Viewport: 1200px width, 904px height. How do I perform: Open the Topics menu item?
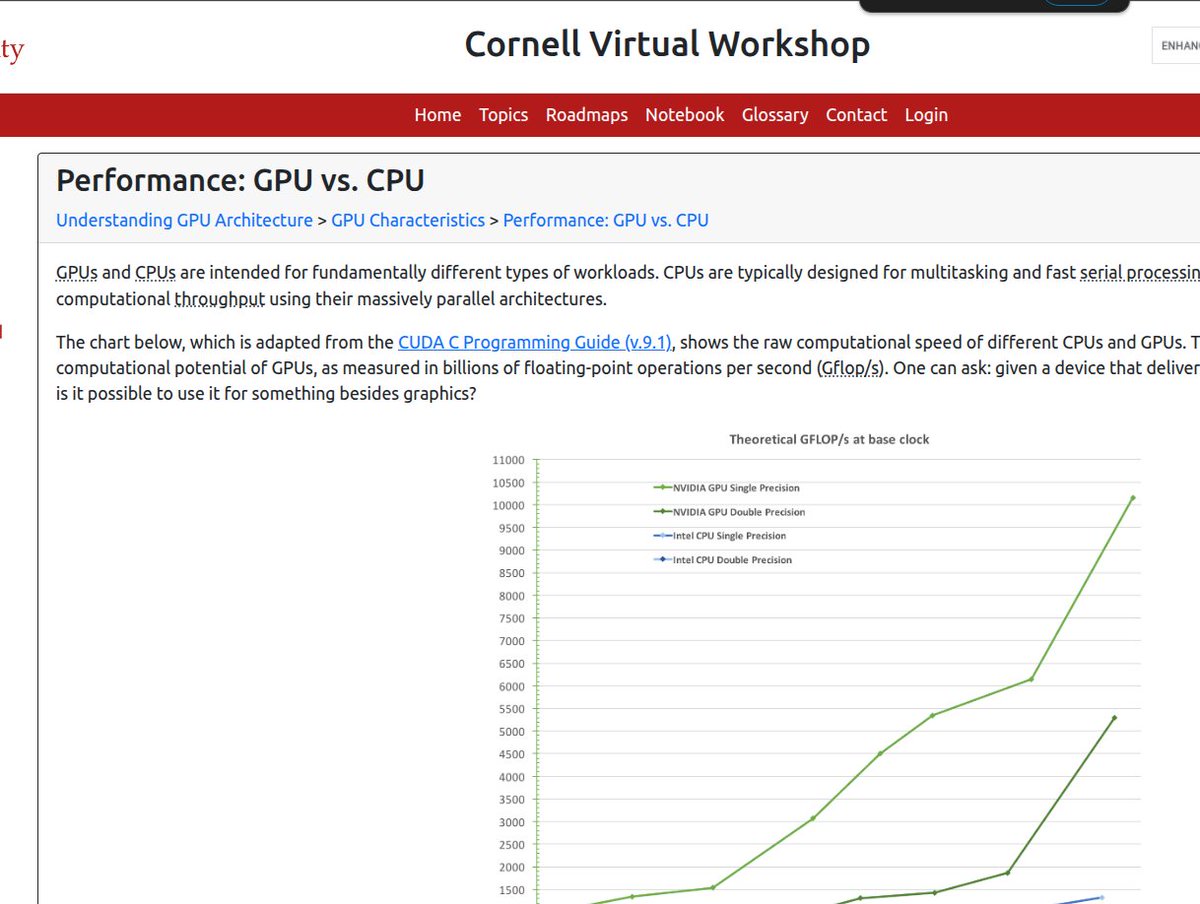503,115
